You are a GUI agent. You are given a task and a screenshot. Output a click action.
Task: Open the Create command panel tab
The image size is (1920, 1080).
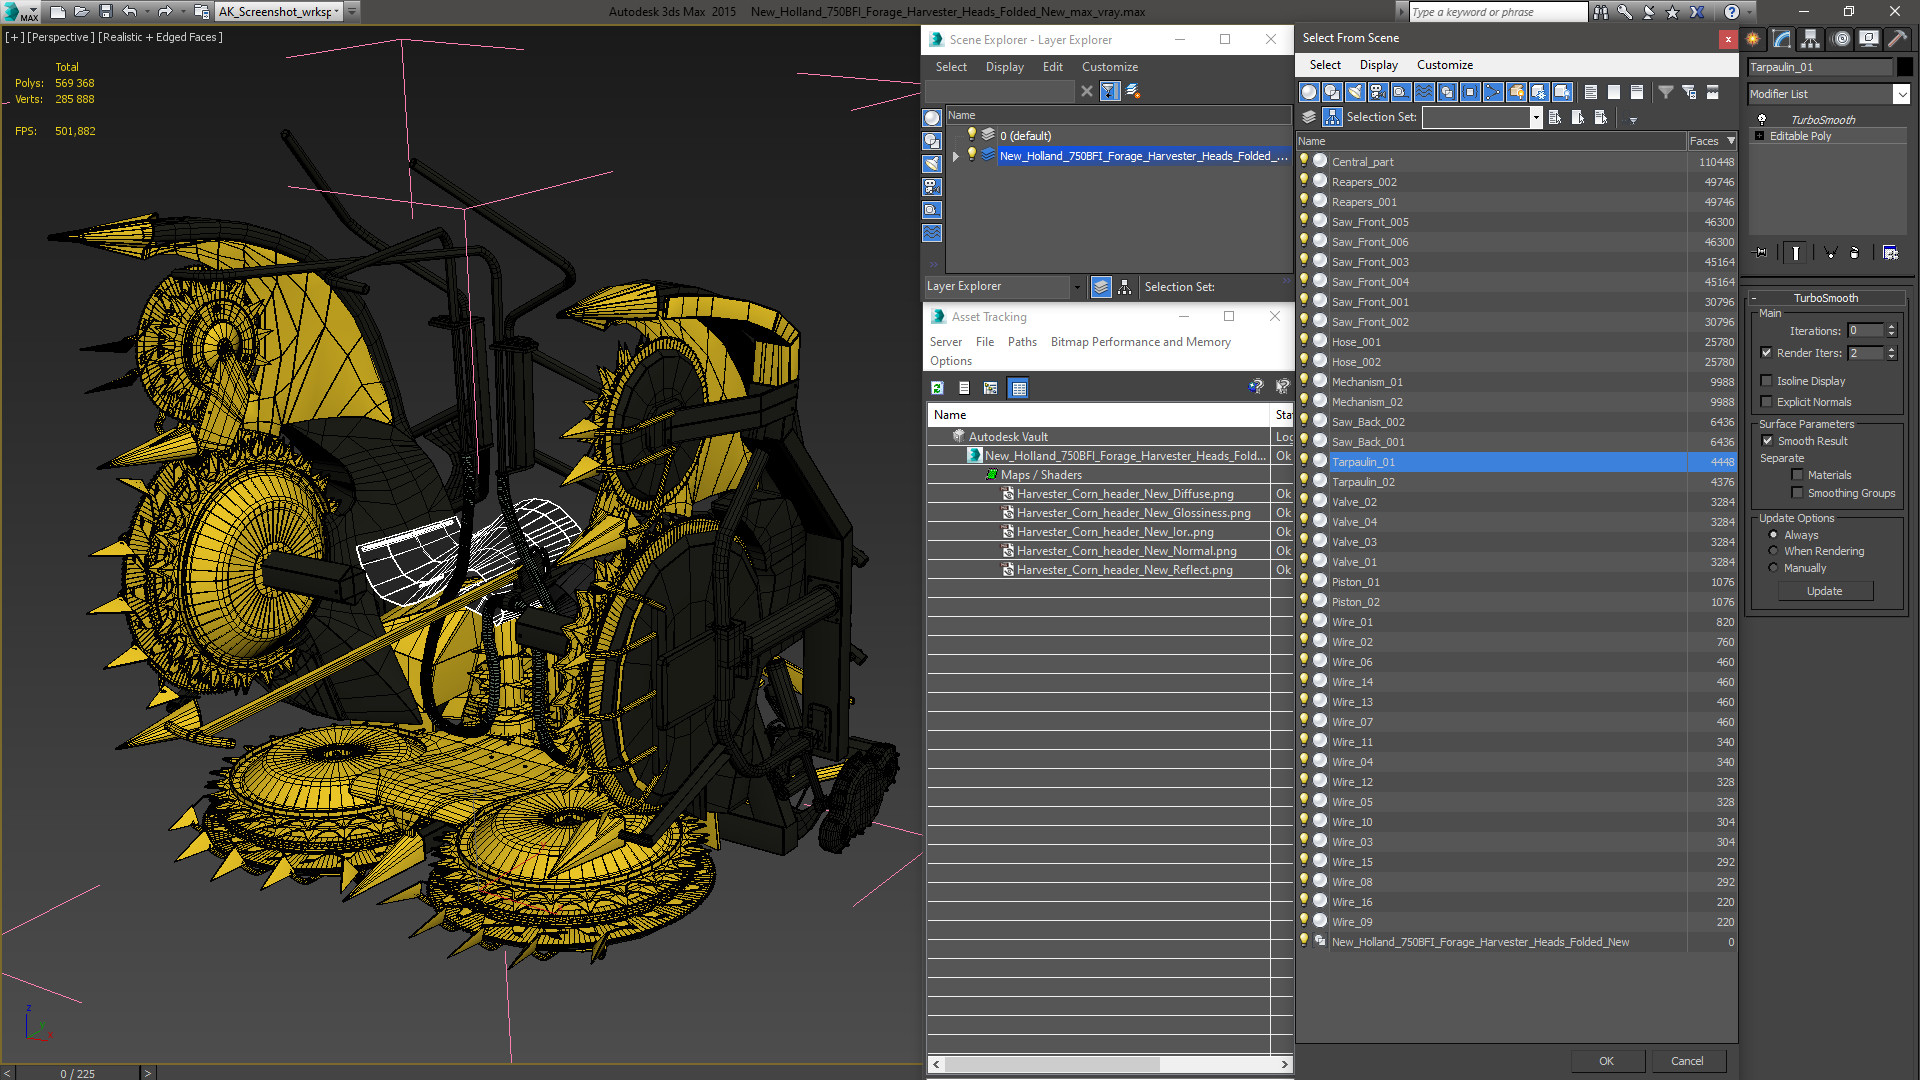point(1753,39)
